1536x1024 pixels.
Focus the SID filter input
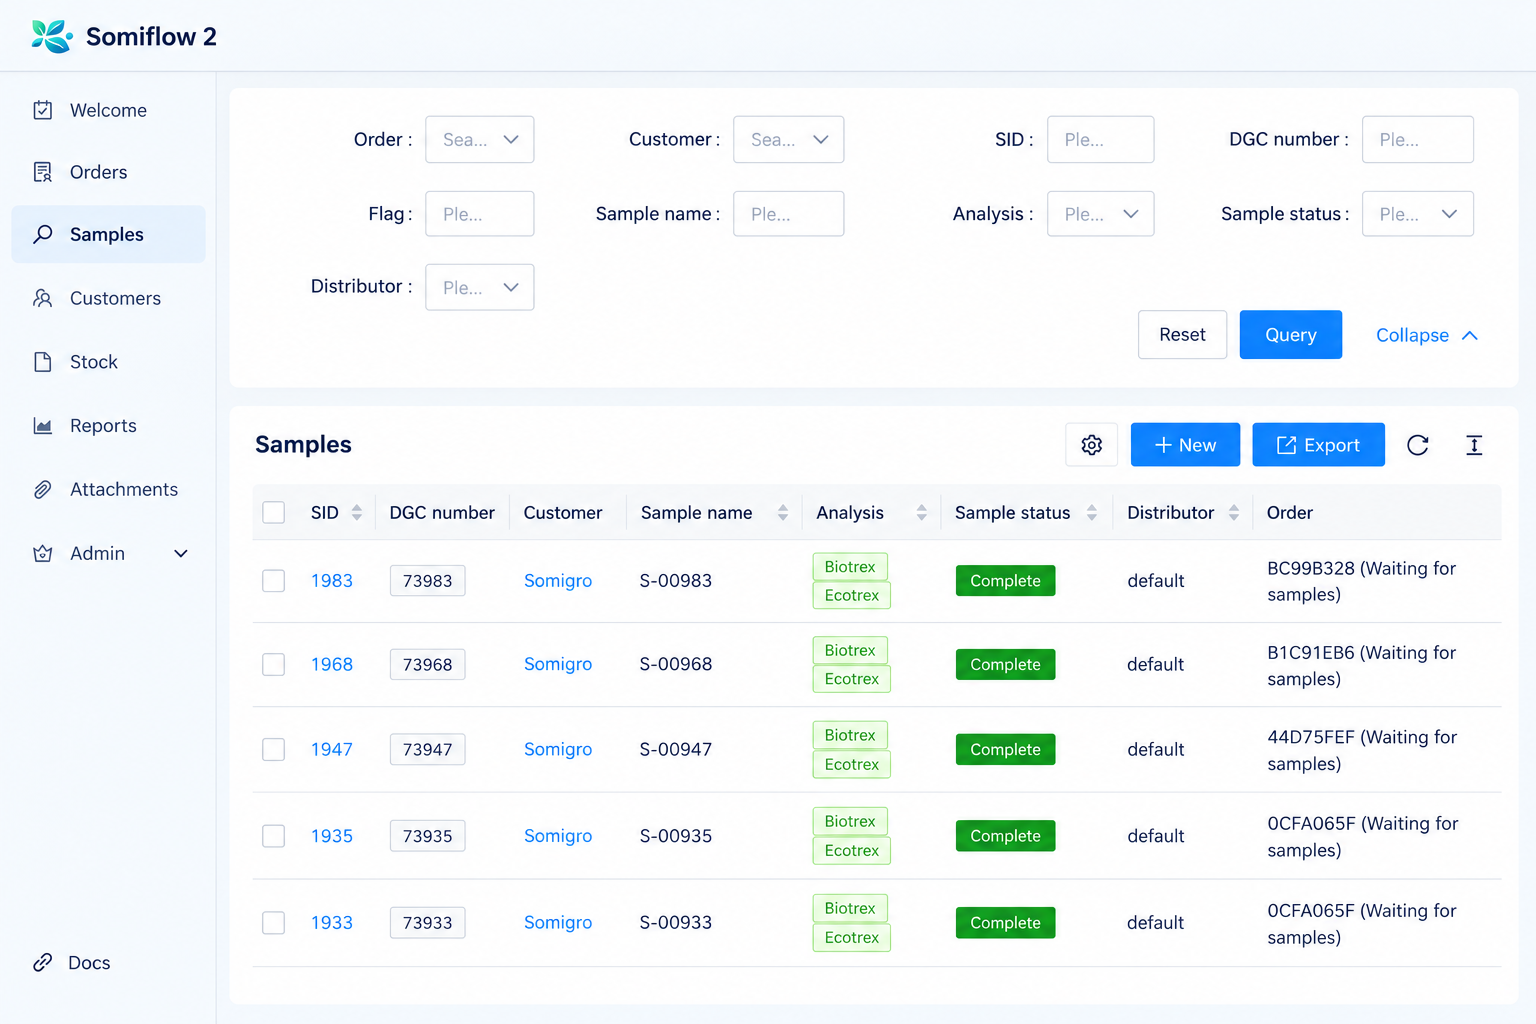[x=1100, y=139]
